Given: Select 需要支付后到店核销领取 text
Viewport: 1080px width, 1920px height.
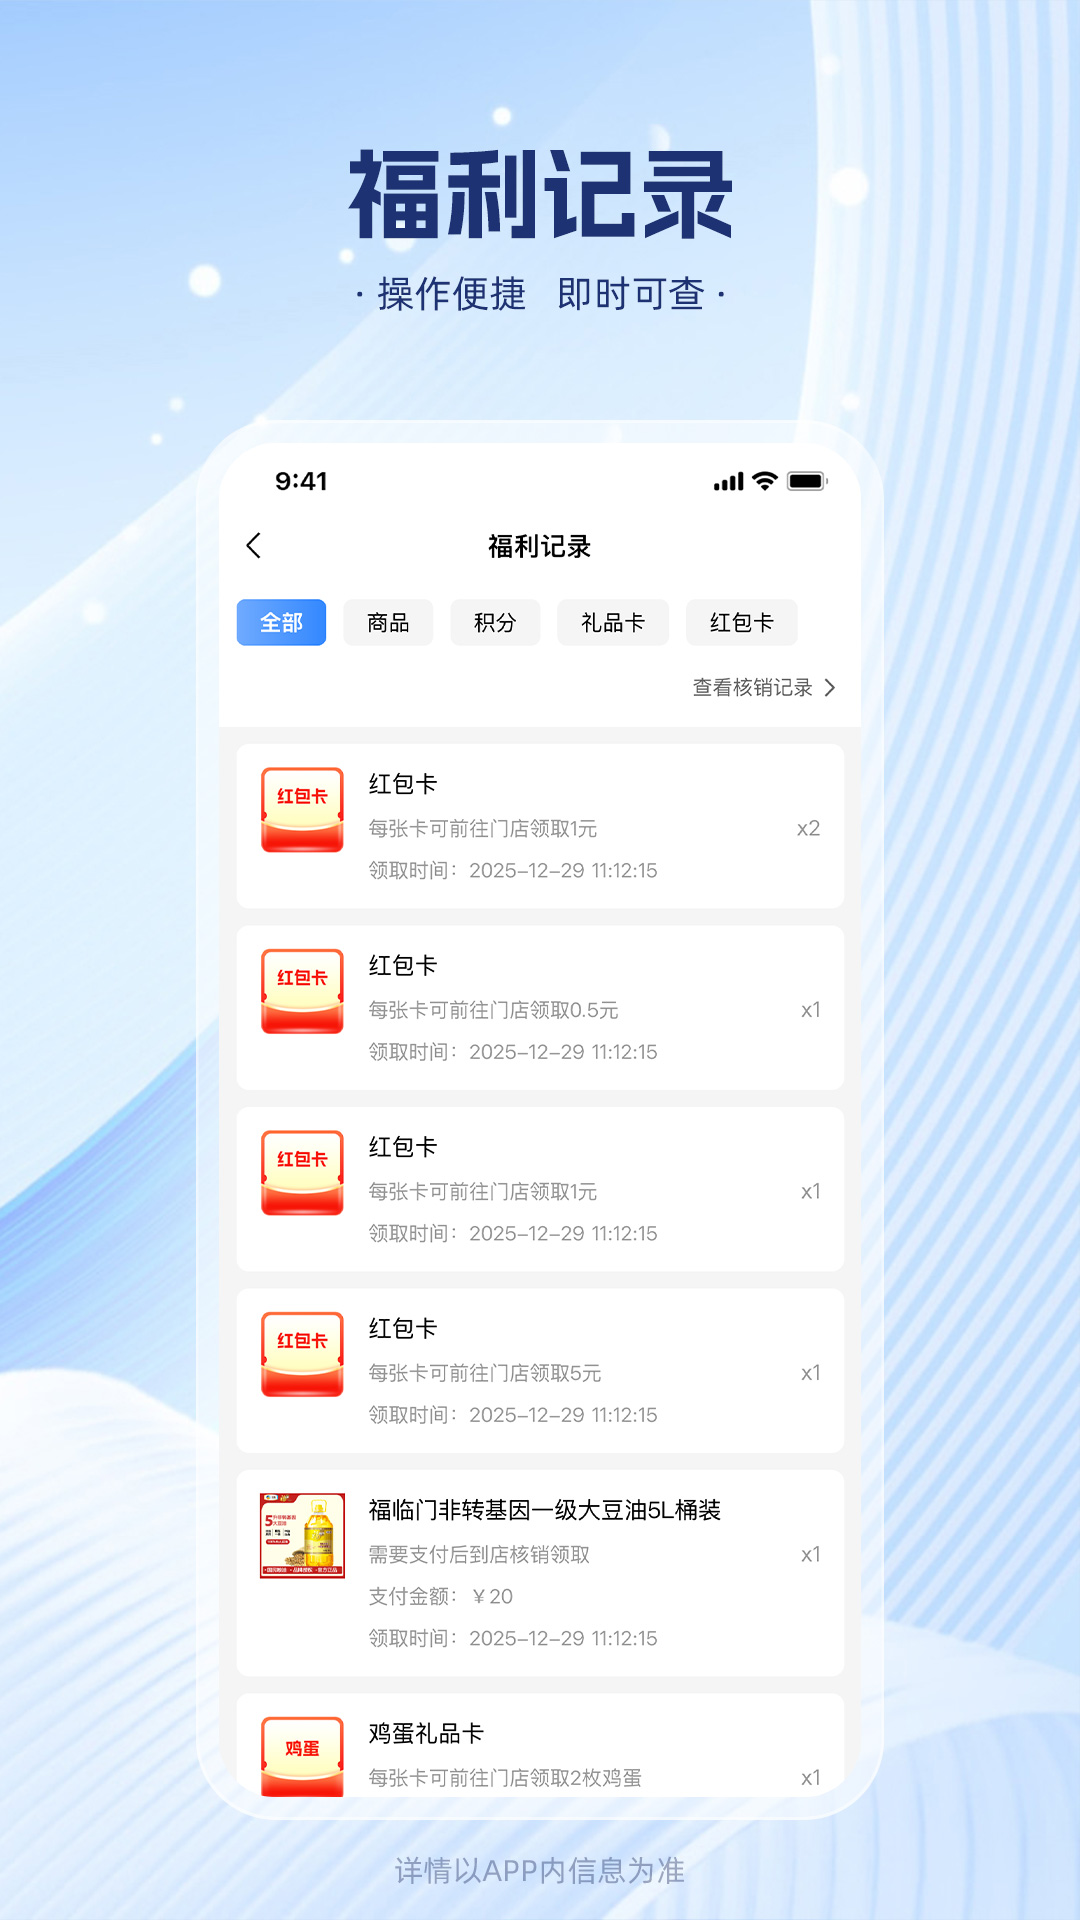Looking at the screenshot, I should point(479,1554).
